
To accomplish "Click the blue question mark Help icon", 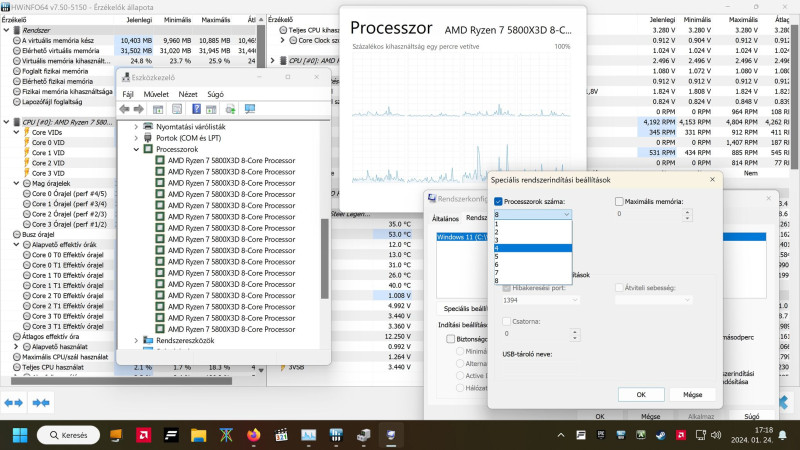I will (x=196, y=109).
